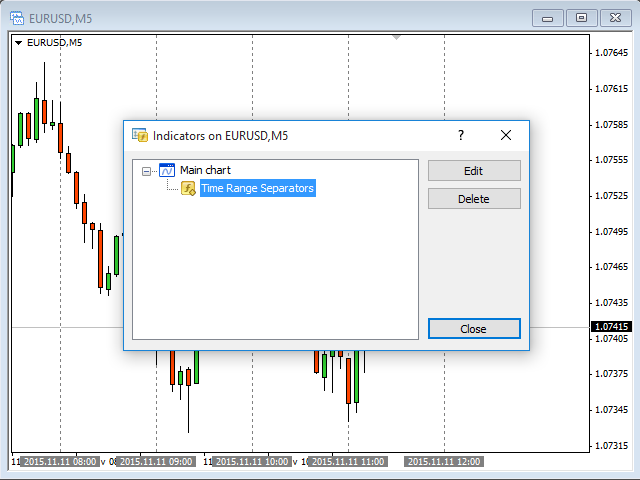Minimize the EURUSD,M5 chart window
Viewport: 640px width, 480px height.
tap(547, 17)
